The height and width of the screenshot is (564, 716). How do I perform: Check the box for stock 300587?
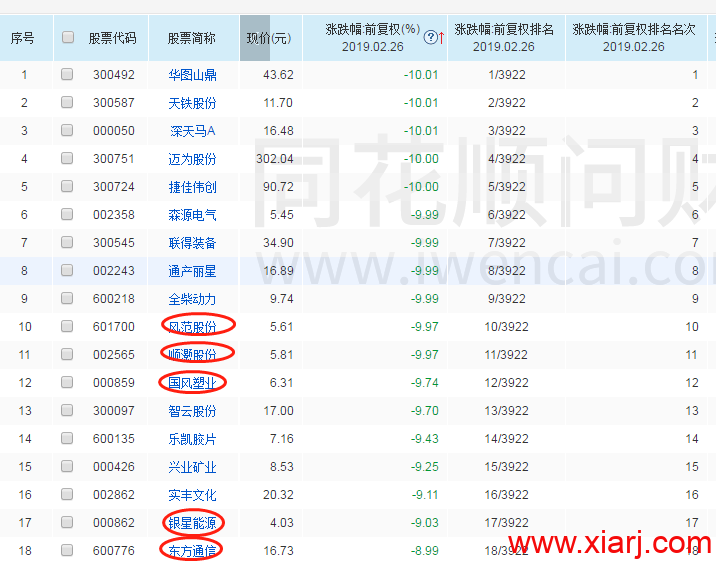pyautogui.click(x=67, y=102)
